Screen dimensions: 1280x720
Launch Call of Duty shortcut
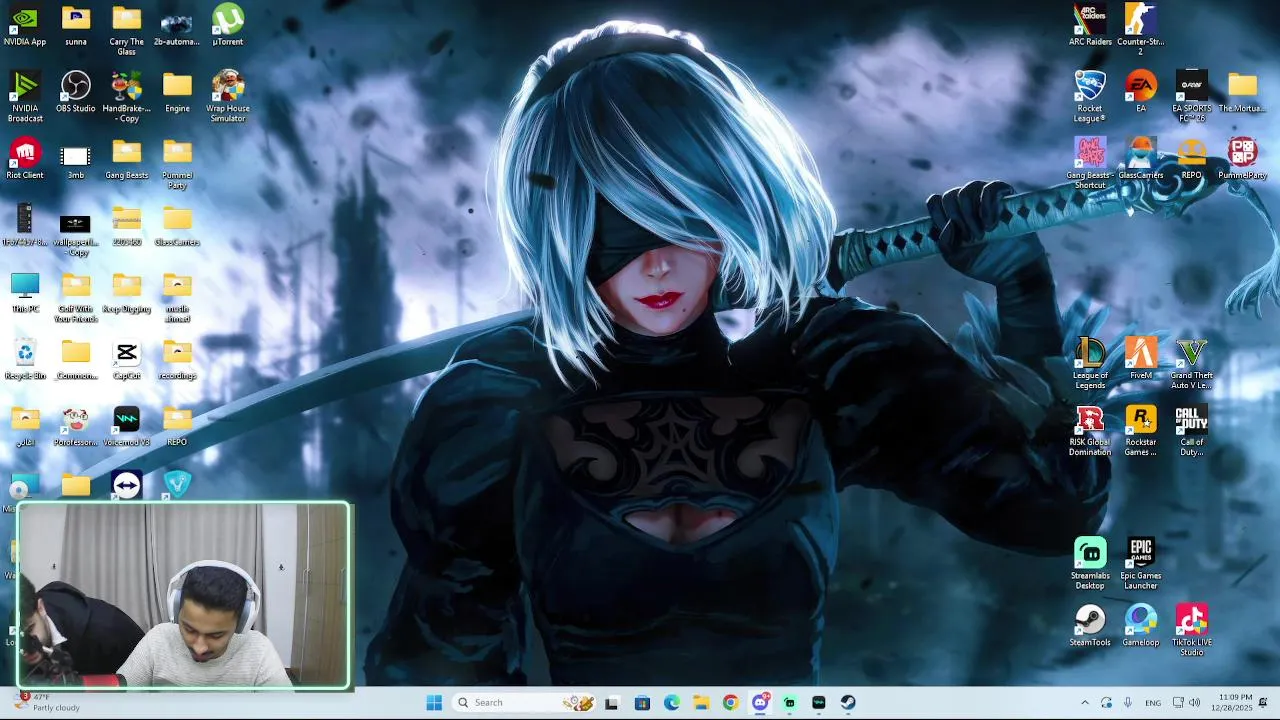pyautogui.click(x=1192, y=431)
